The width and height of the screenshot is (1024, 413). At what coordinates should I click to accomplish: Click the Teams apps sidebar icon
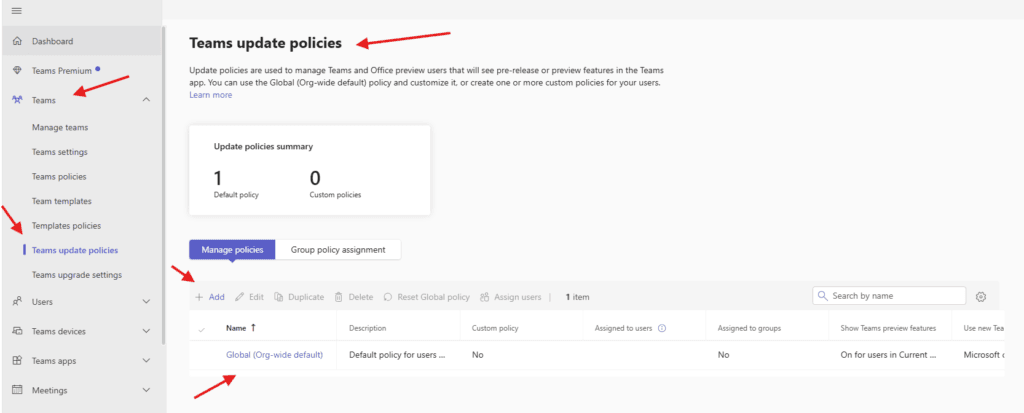click(x=16, y=361)
